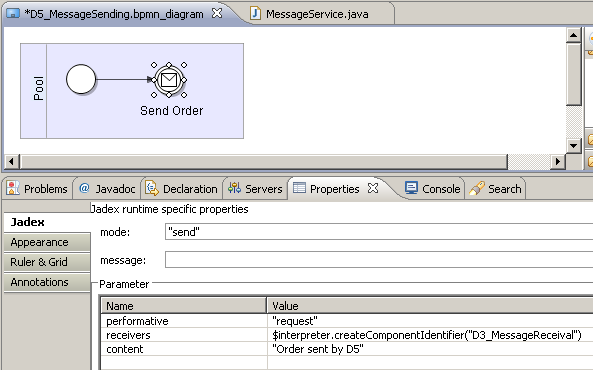This screenshot has width=593, height=370.
Task: Close the Properties view
Action: pos(373,188)
